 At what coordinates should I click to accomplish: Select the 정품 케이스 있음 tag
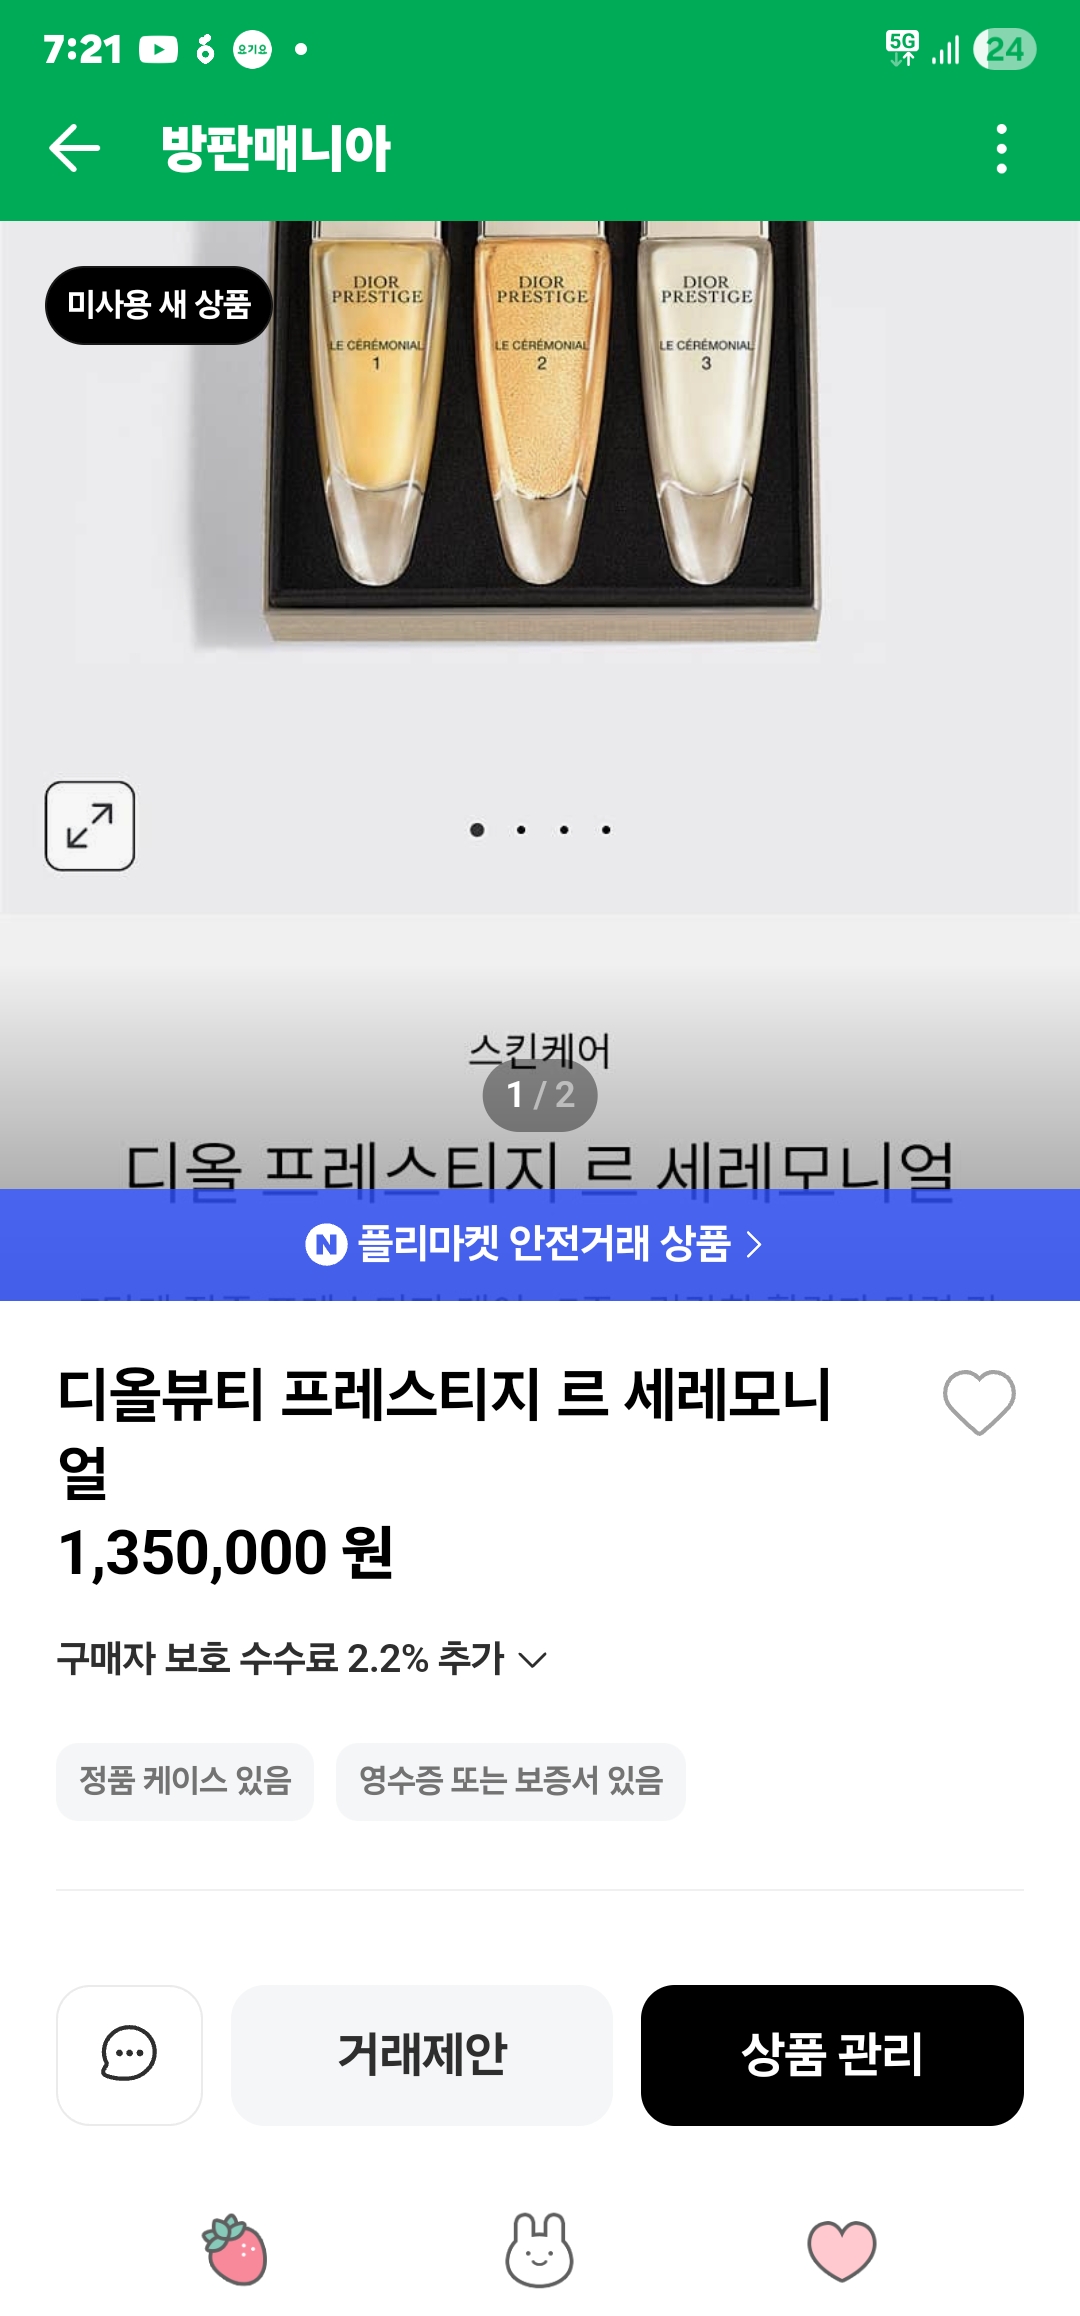[x=185, y=1781]
